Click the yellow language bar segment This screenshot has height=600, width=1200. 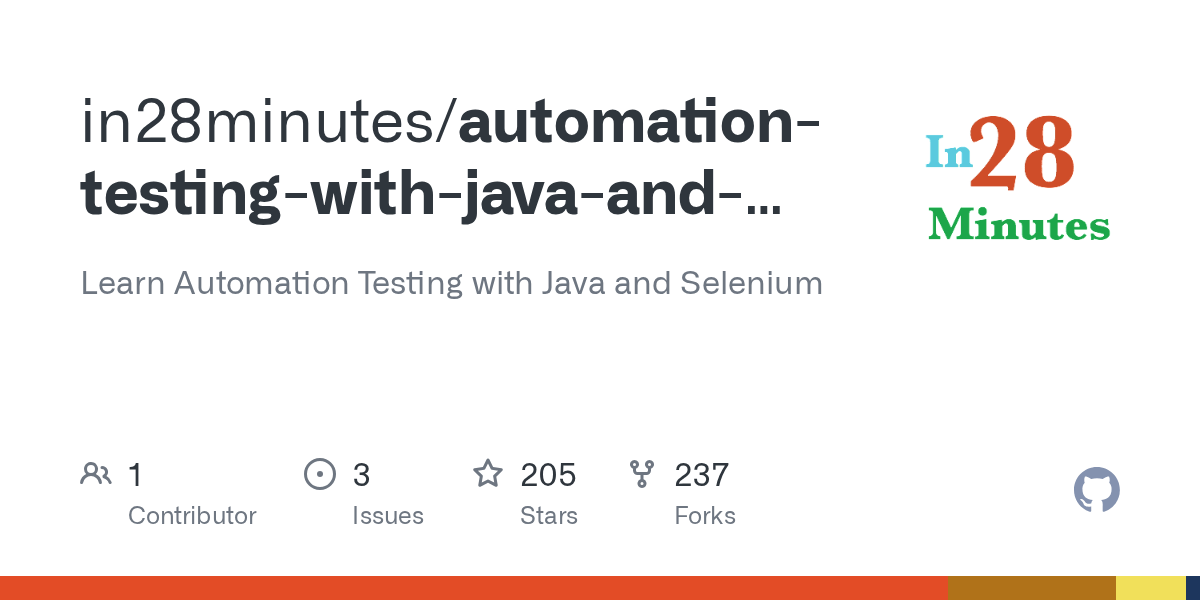click(1150, 588)
